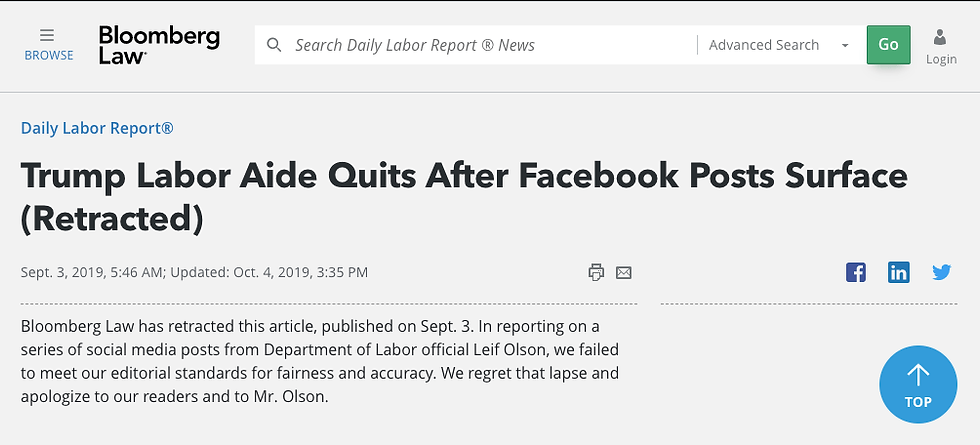Click the Trump Labor Aide Quits headline
Image resolution: width=980 pixels, height=445 pixels.
pos(464,196)
